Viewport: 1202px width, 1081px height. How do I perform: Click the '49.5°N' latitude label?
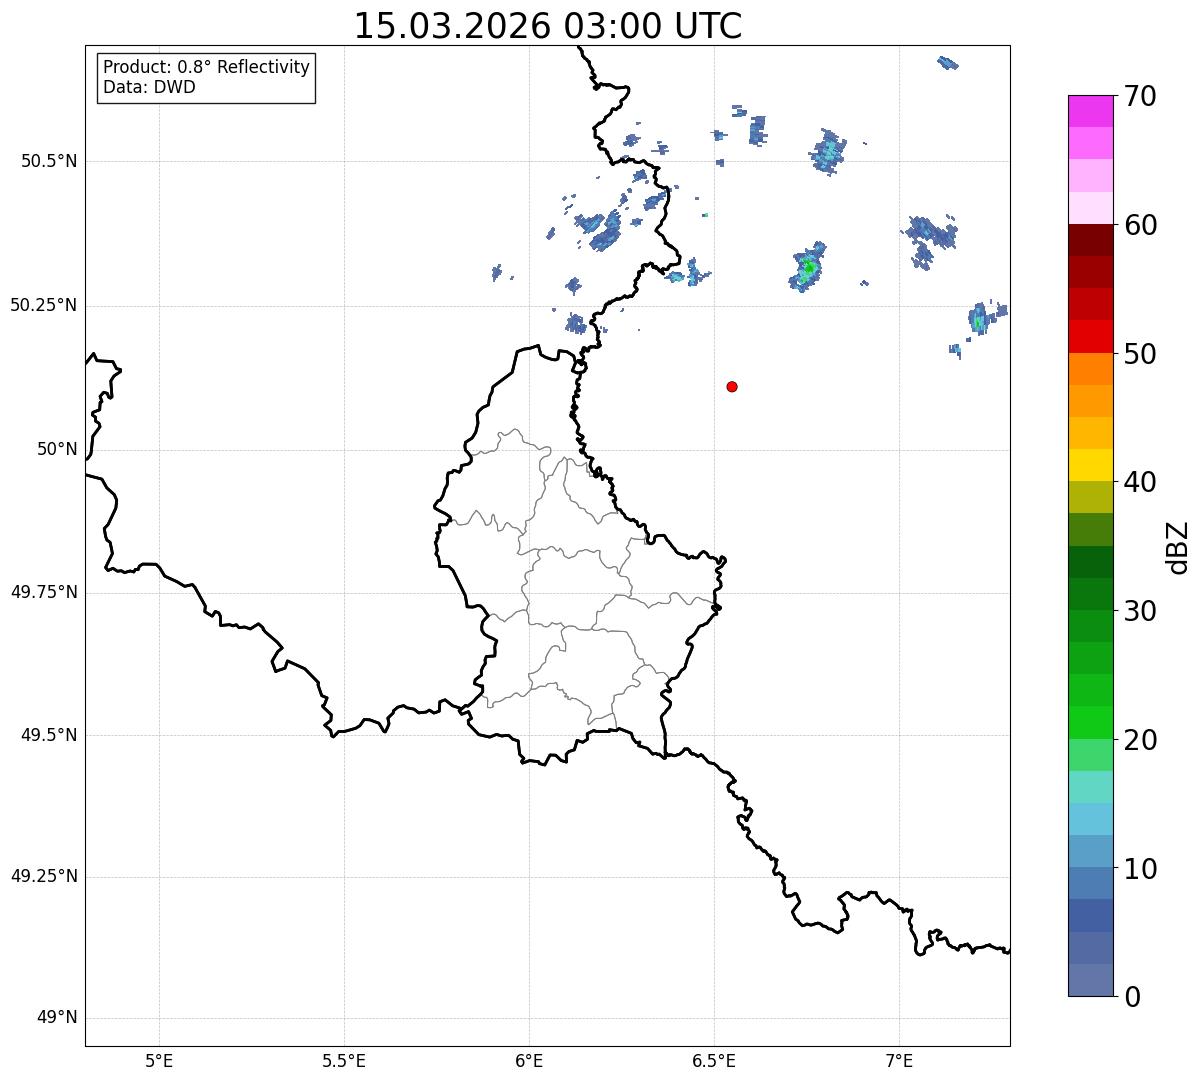49,735
